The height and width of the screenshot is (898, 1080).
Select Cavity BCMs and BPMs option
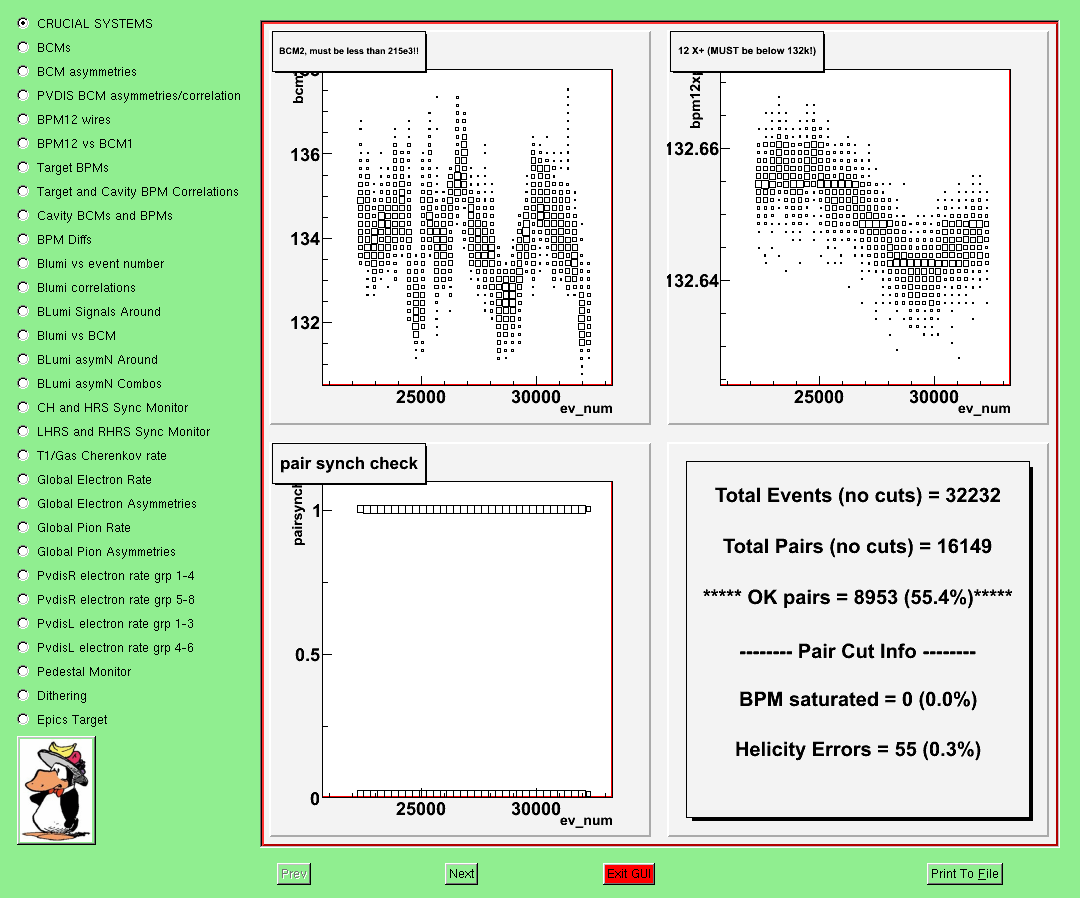coord(23,216)
